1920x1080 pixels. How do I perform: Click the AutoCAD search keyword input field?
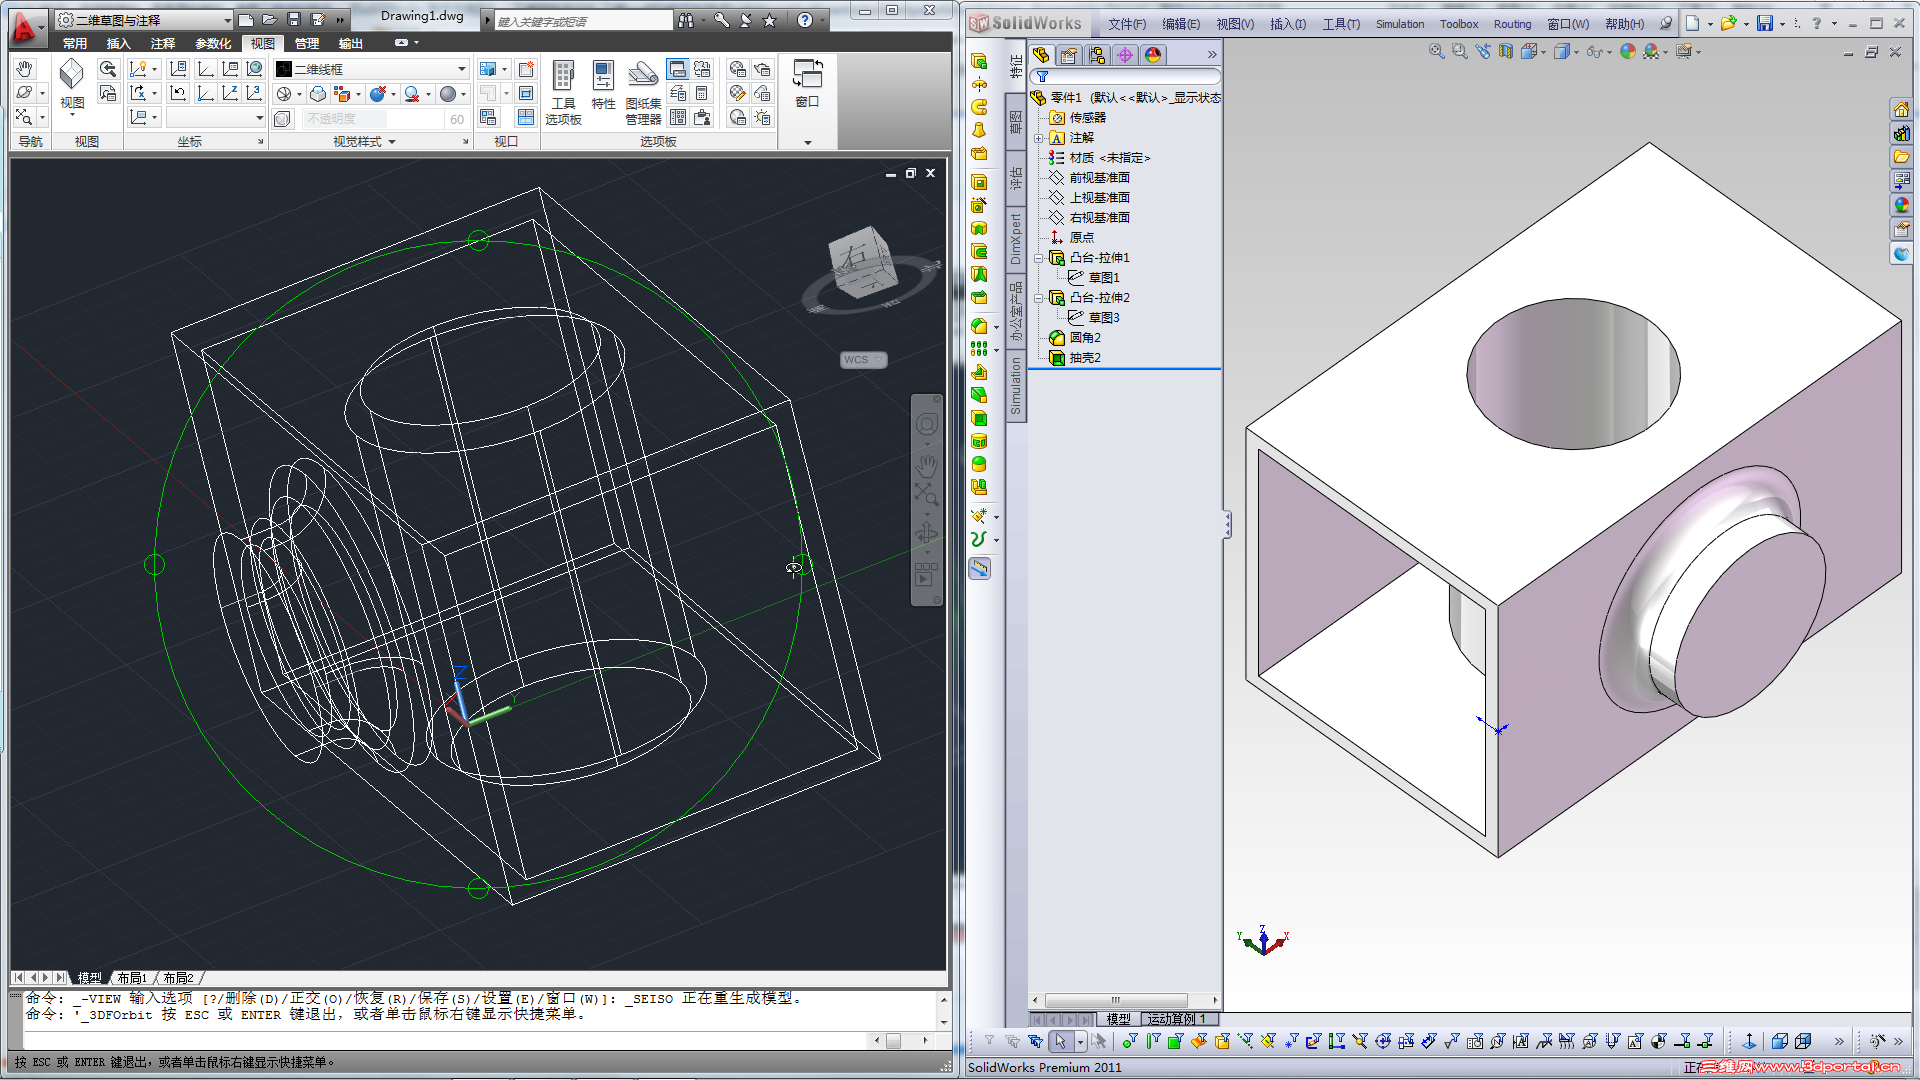click(582, 20)
